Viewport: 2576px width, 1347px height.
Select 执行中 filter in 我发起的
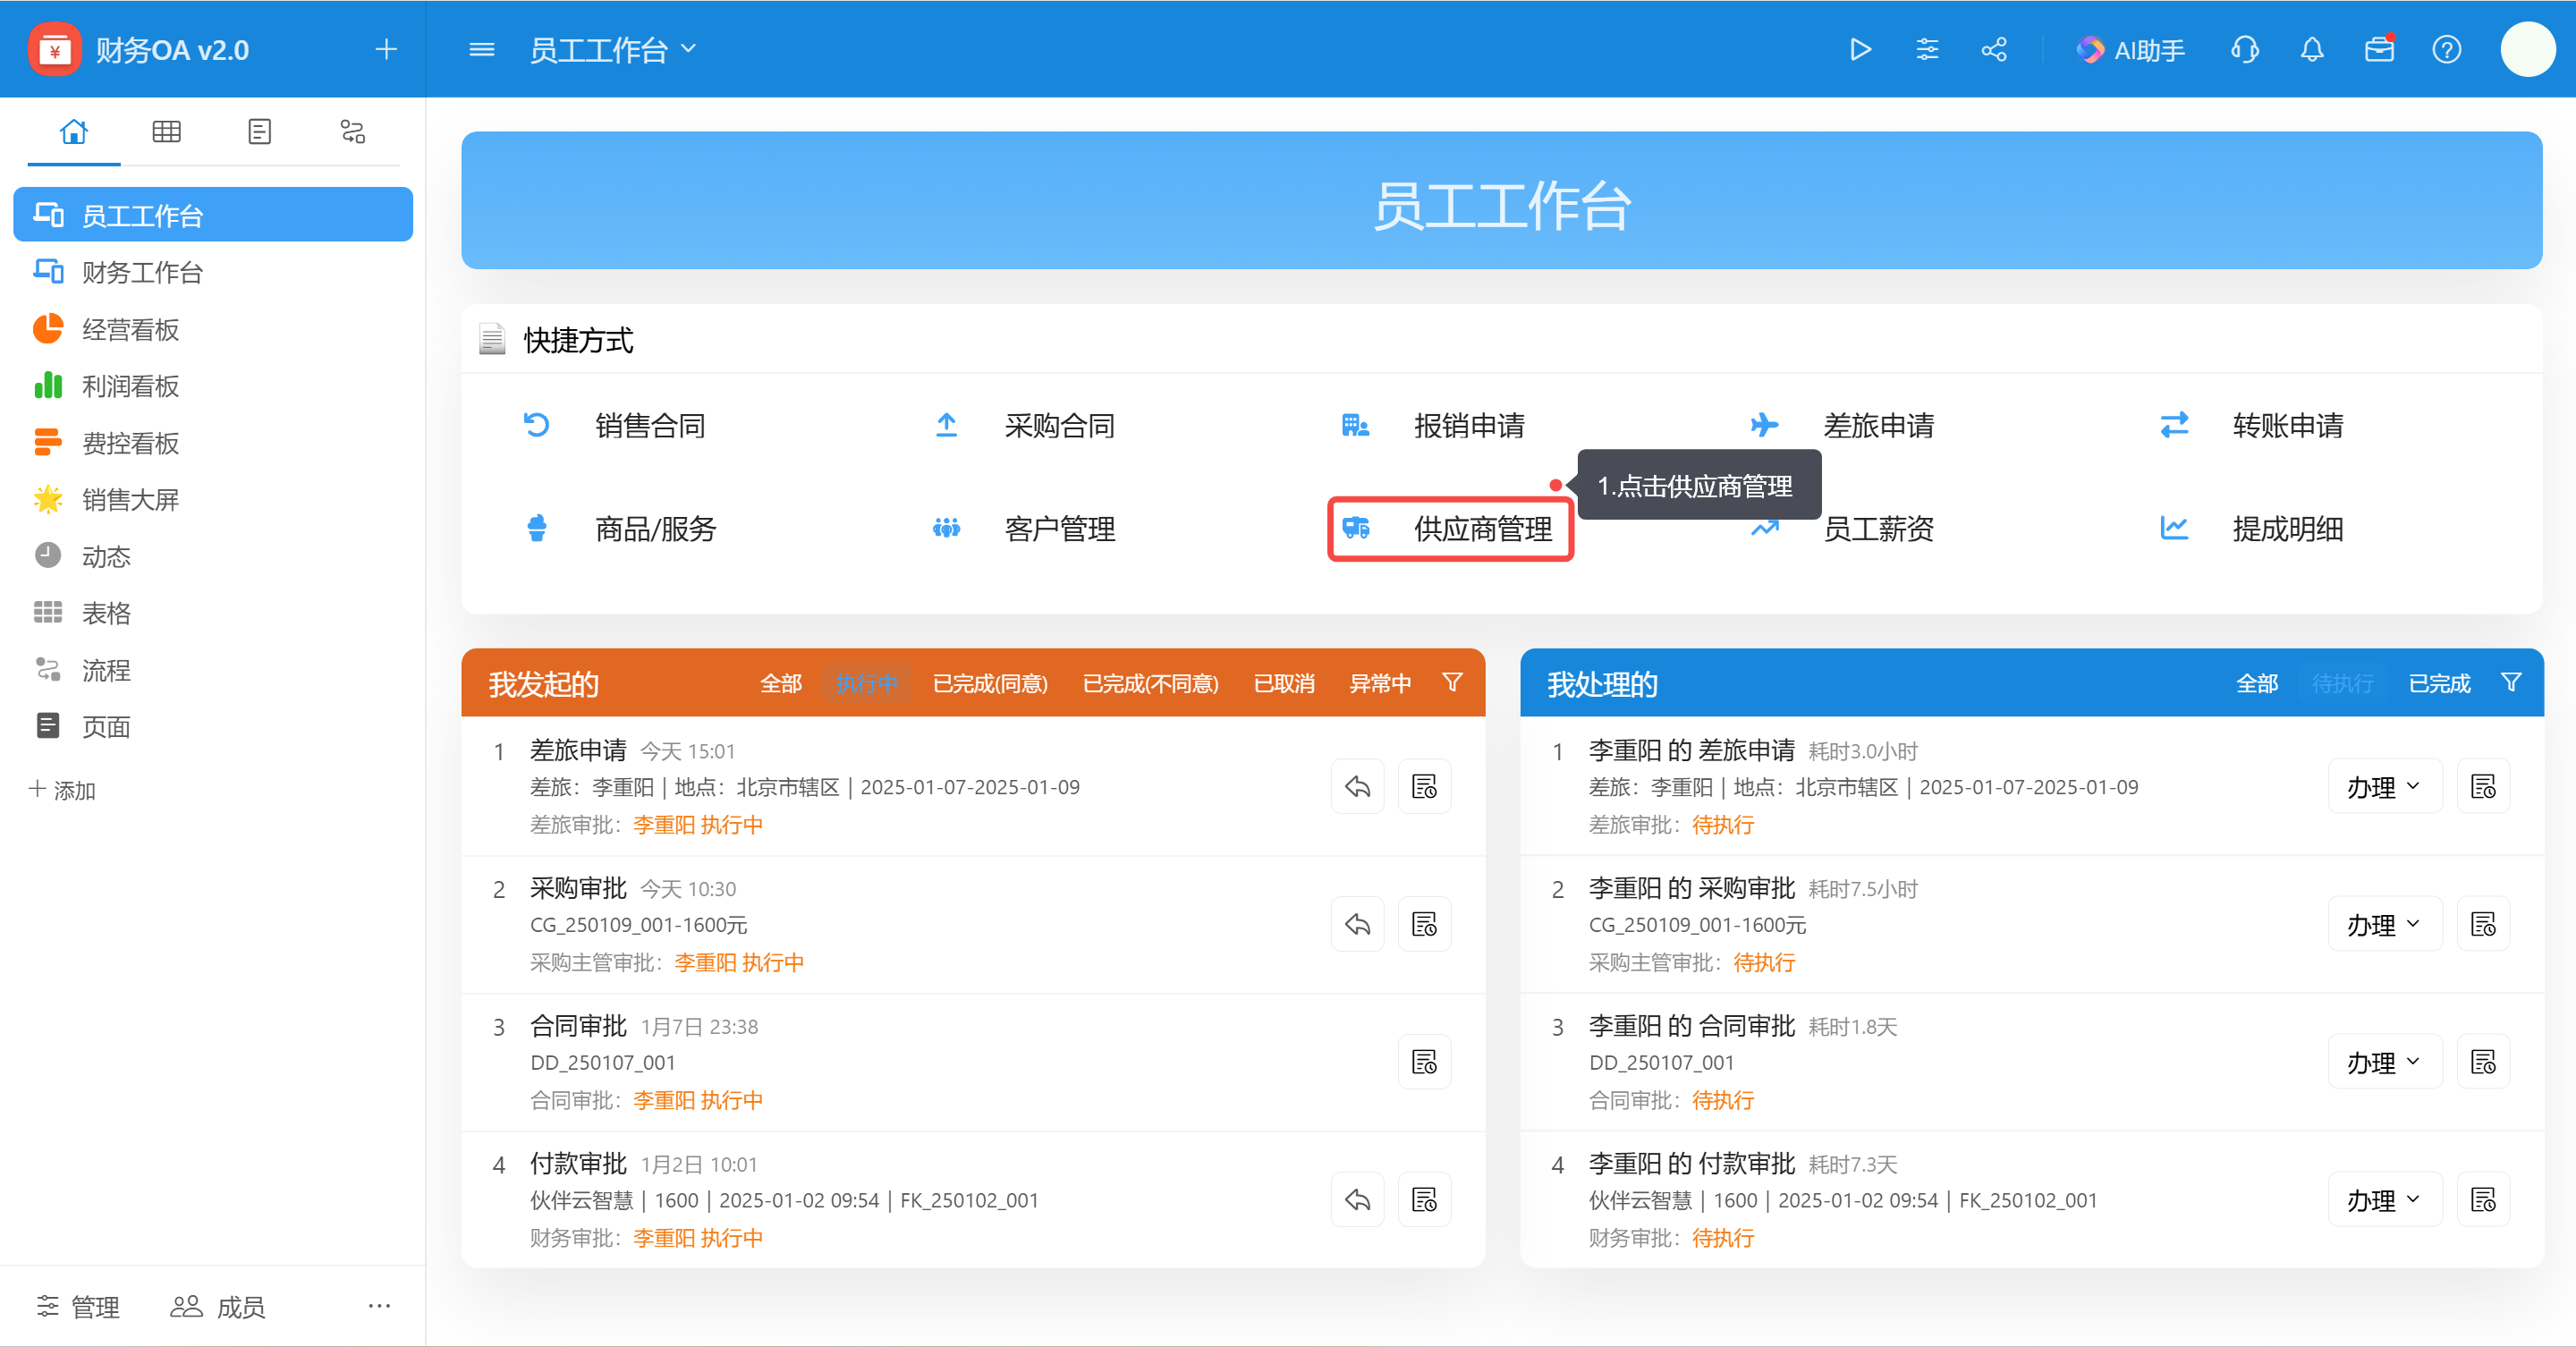(866, 683)
